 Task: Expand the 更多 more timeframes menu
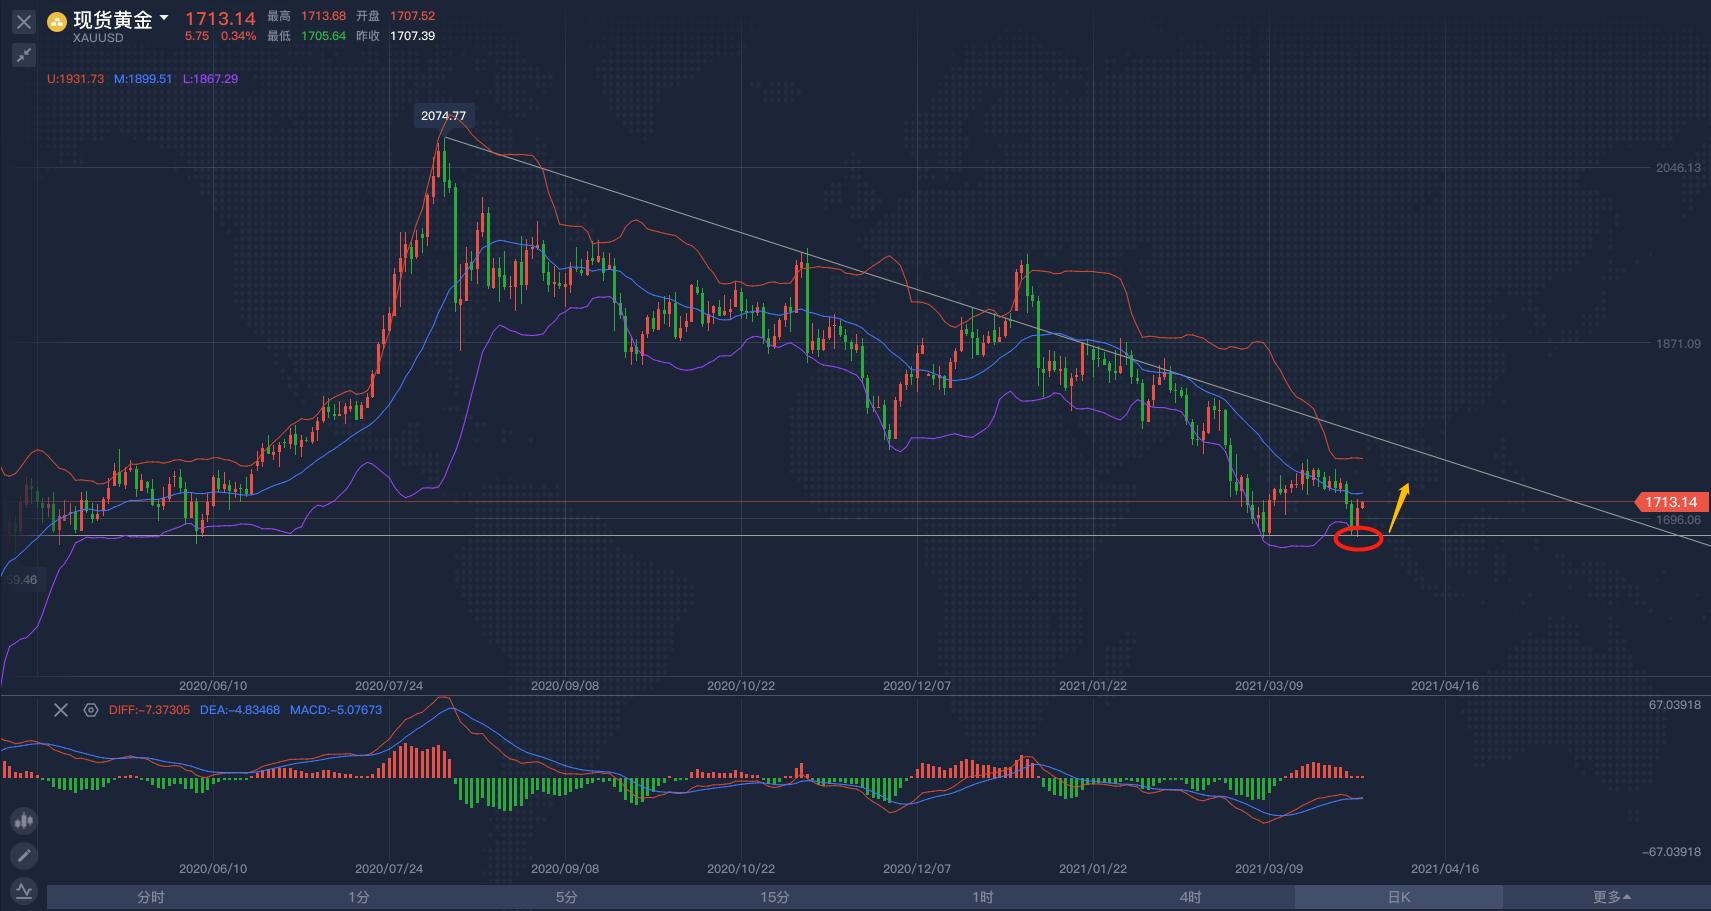pyautogui.click(x=1611, y=897)
